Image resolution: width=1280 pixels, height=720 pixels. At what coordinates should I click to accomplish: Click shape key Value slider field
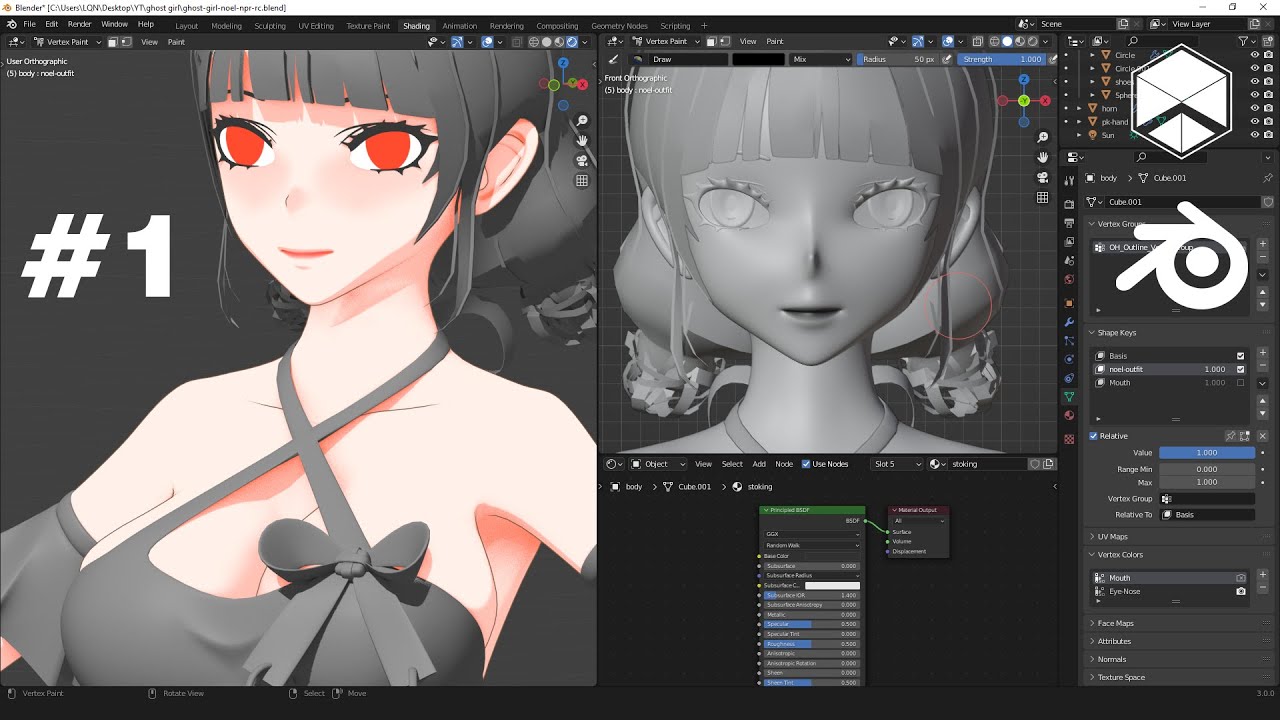point(1207,453)
